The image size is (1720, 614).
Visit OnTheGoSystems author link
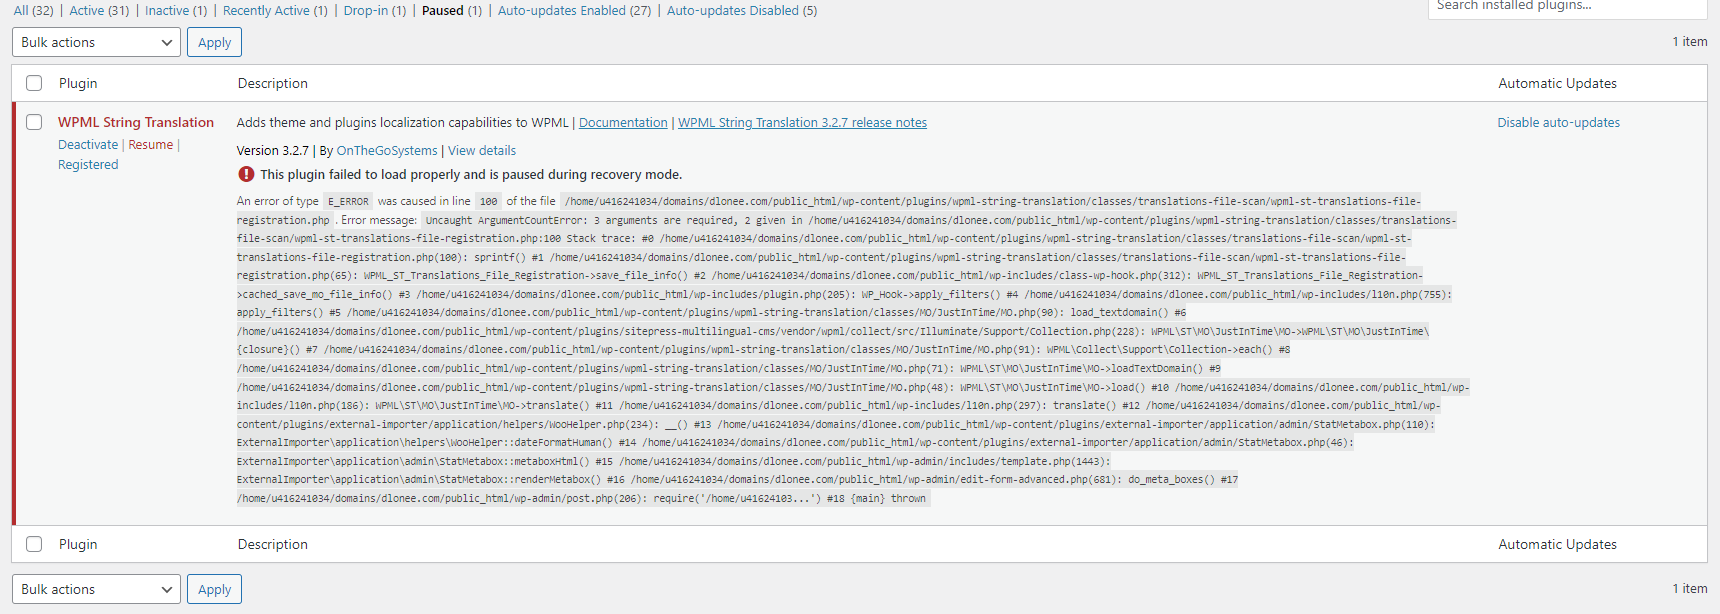387,151
